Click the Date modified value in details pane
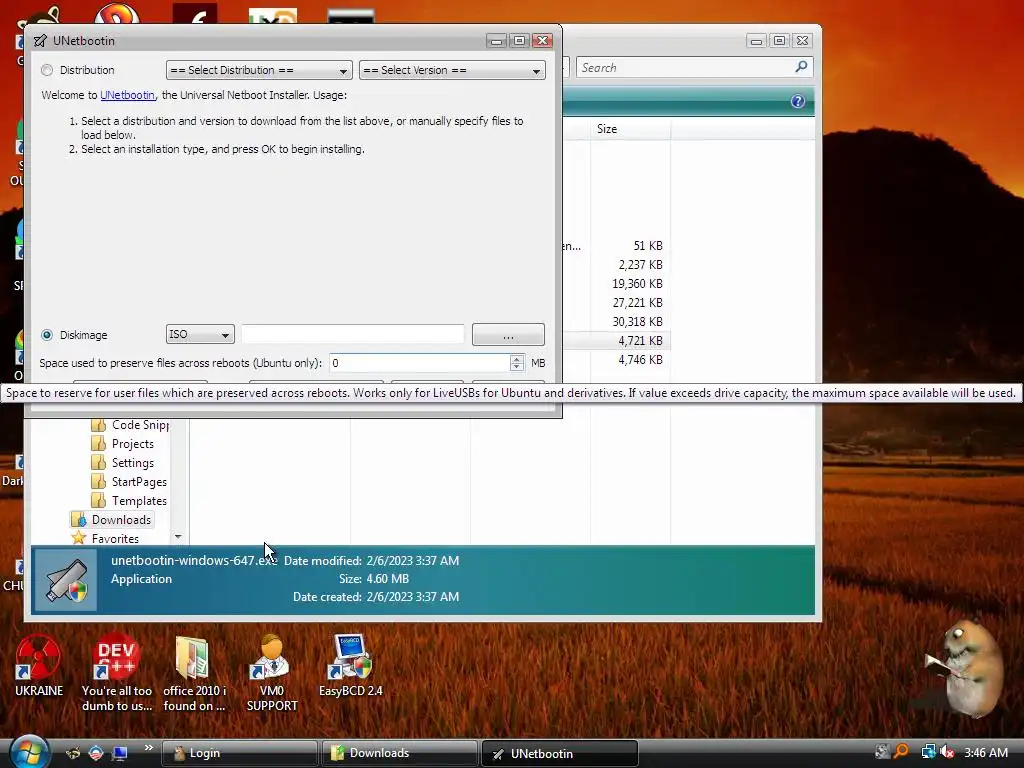The width and height of the screenshot is (1024, 768). click(413, 561)
